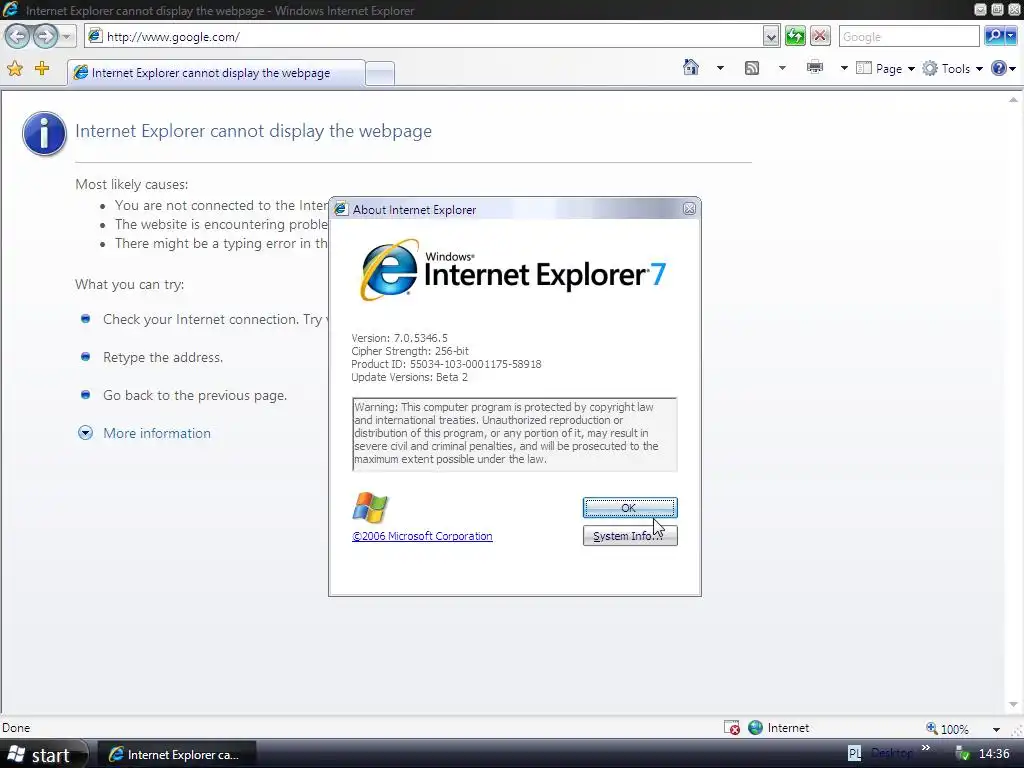Click the blue info icon on error page

tap(44, 133)
